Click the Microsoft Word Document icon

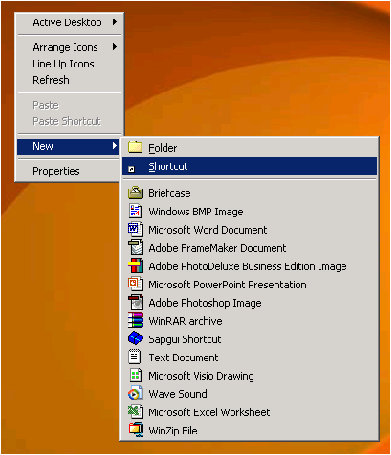tap(135, 229)
